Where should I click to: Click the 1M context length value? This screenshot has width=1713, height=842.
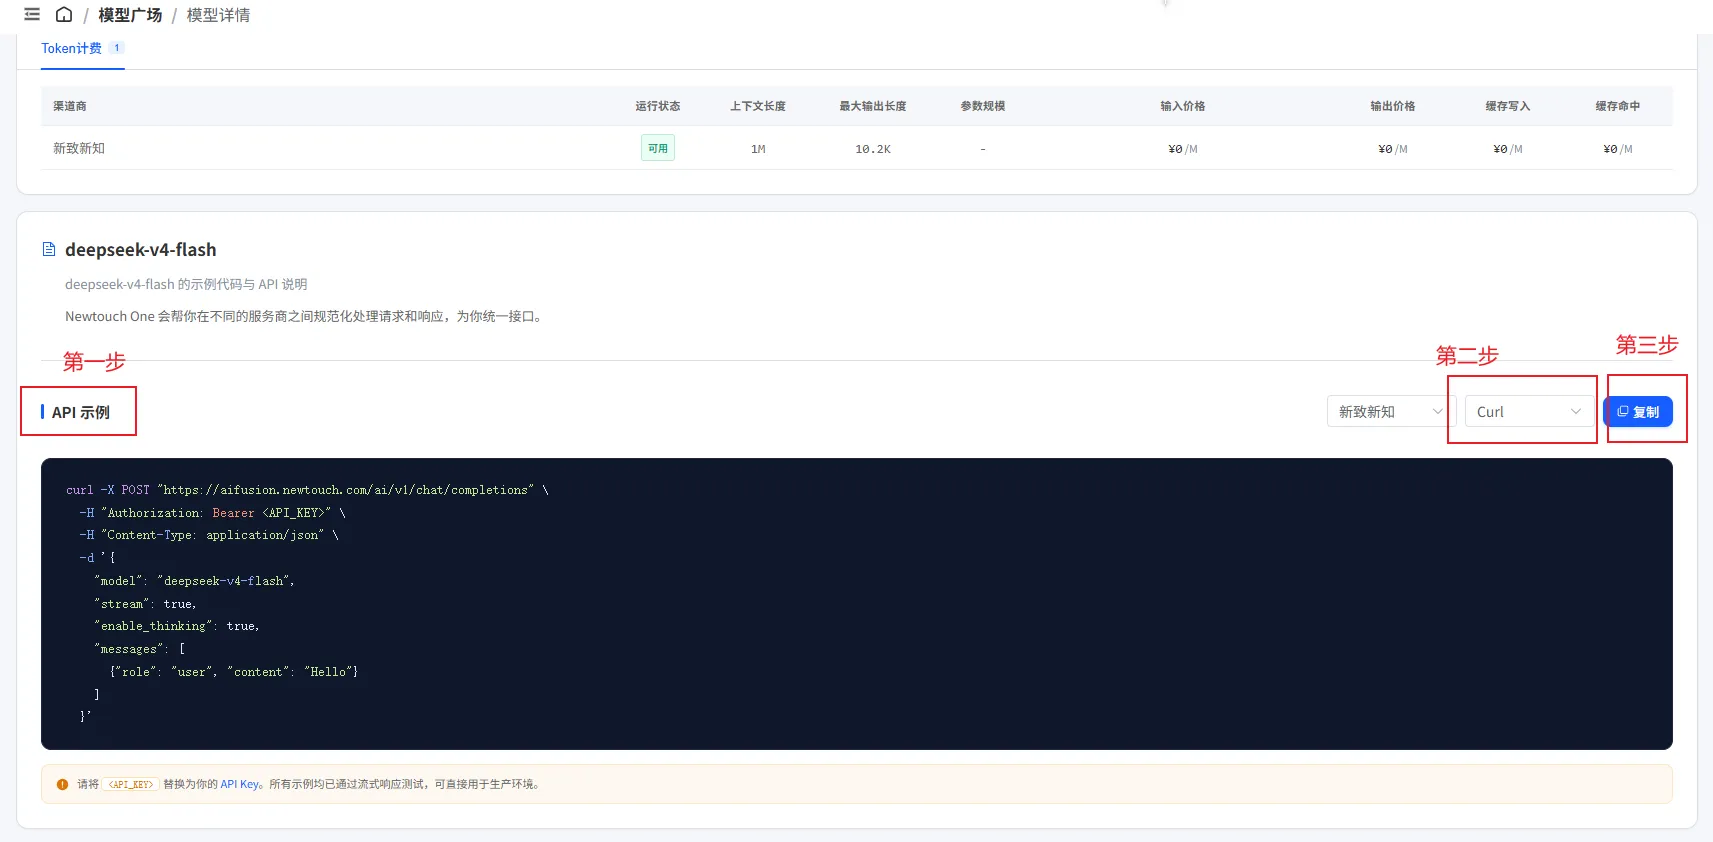758,149
